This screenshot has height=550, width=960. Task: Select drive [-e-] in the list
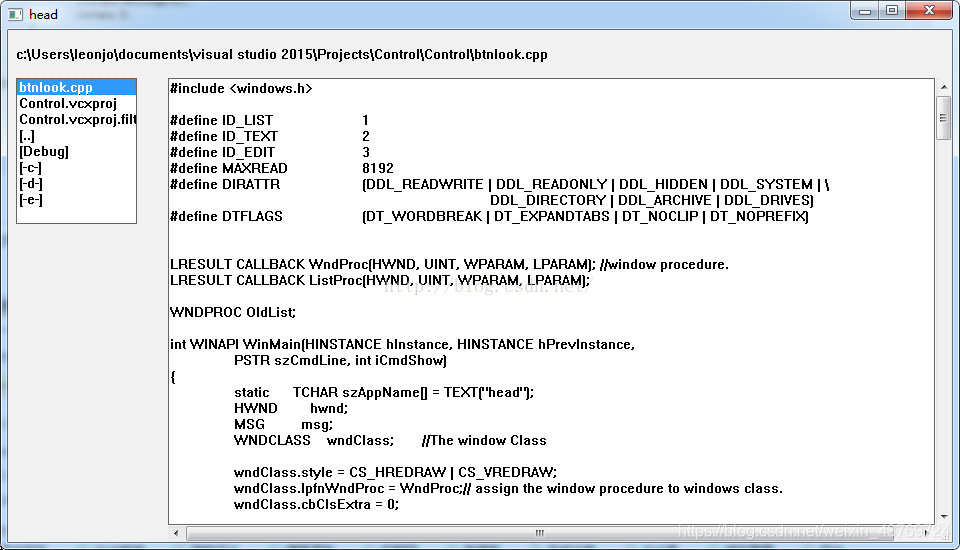[77, 199]
